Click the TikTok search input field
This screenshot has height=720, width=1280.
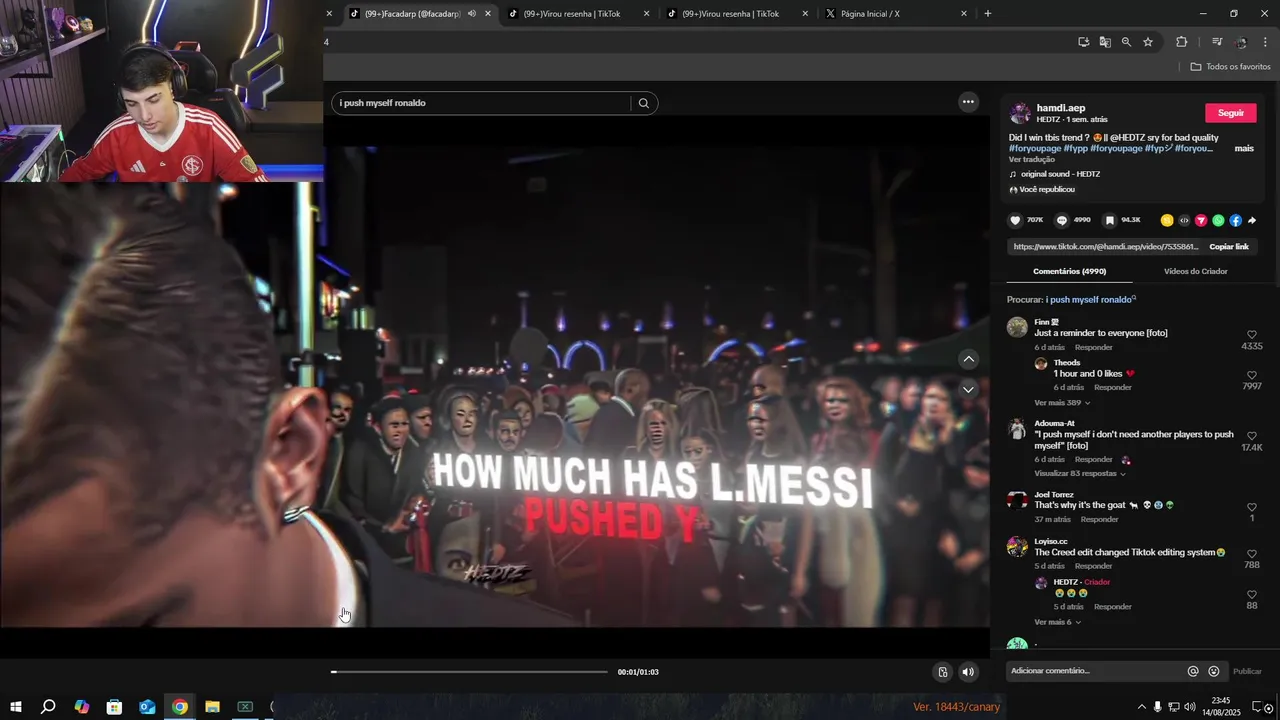(x=484, y=103)
